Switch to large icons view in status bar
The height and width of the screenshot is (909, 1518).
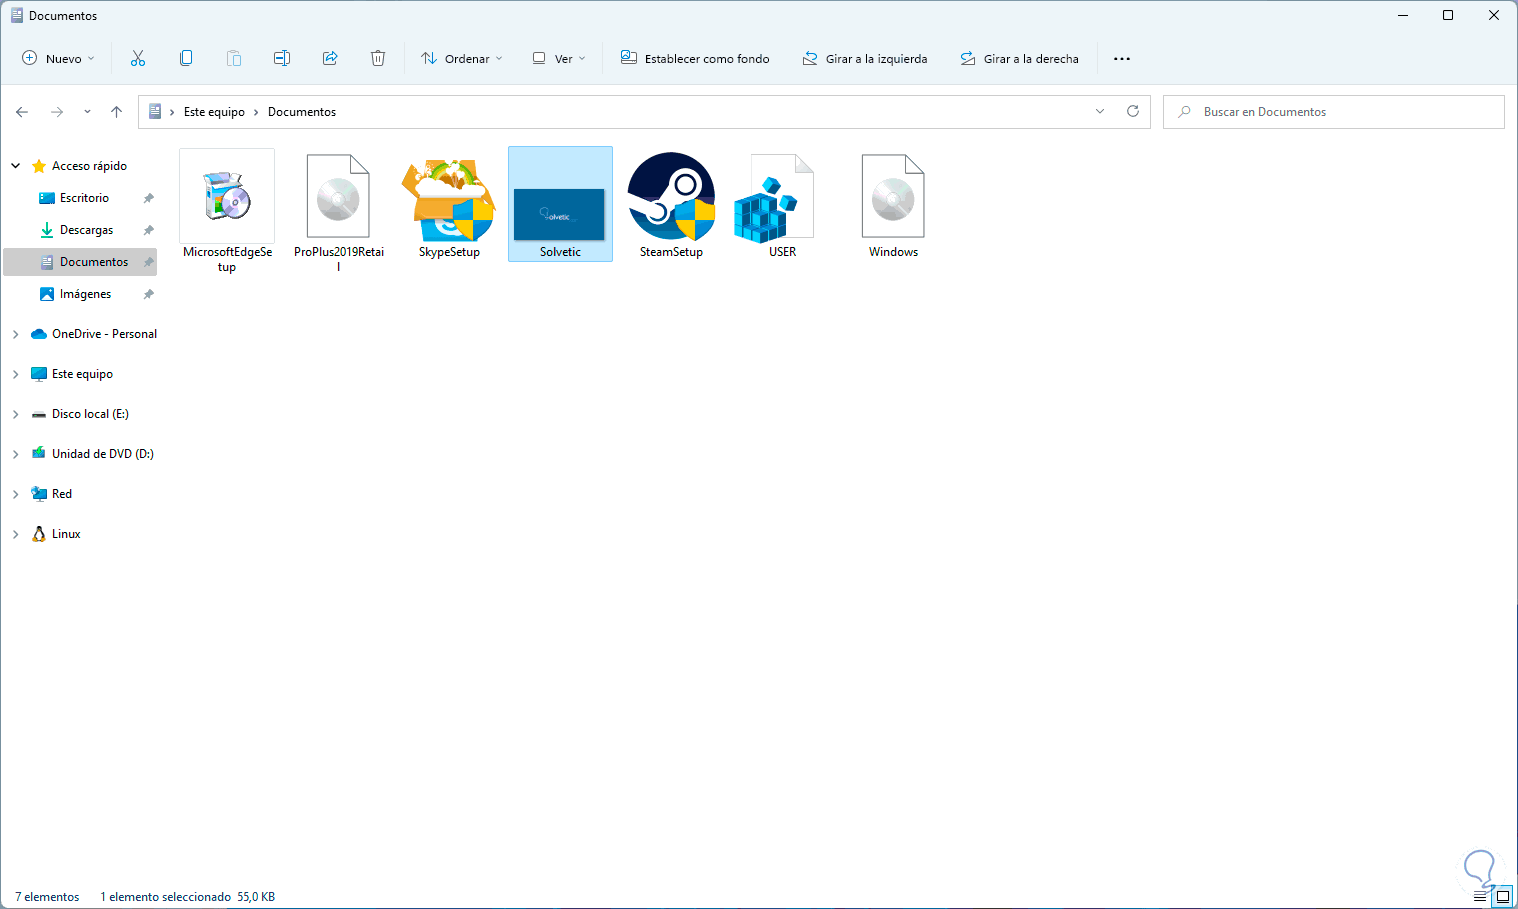(x=1502, y=897)
